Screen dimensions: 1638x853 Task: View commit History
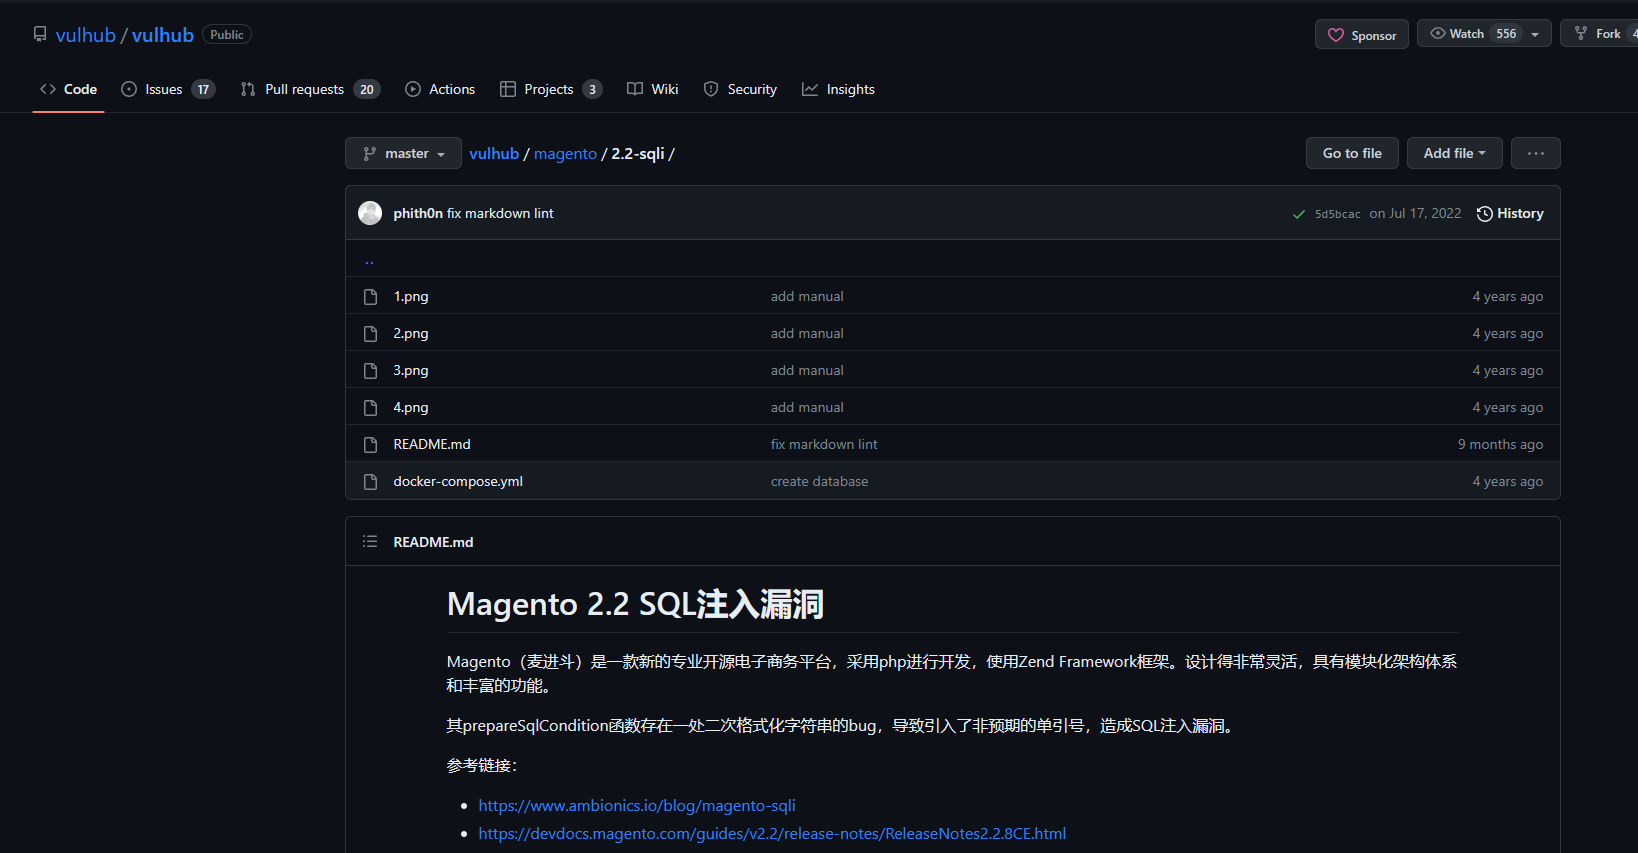tap(1510, 213)
